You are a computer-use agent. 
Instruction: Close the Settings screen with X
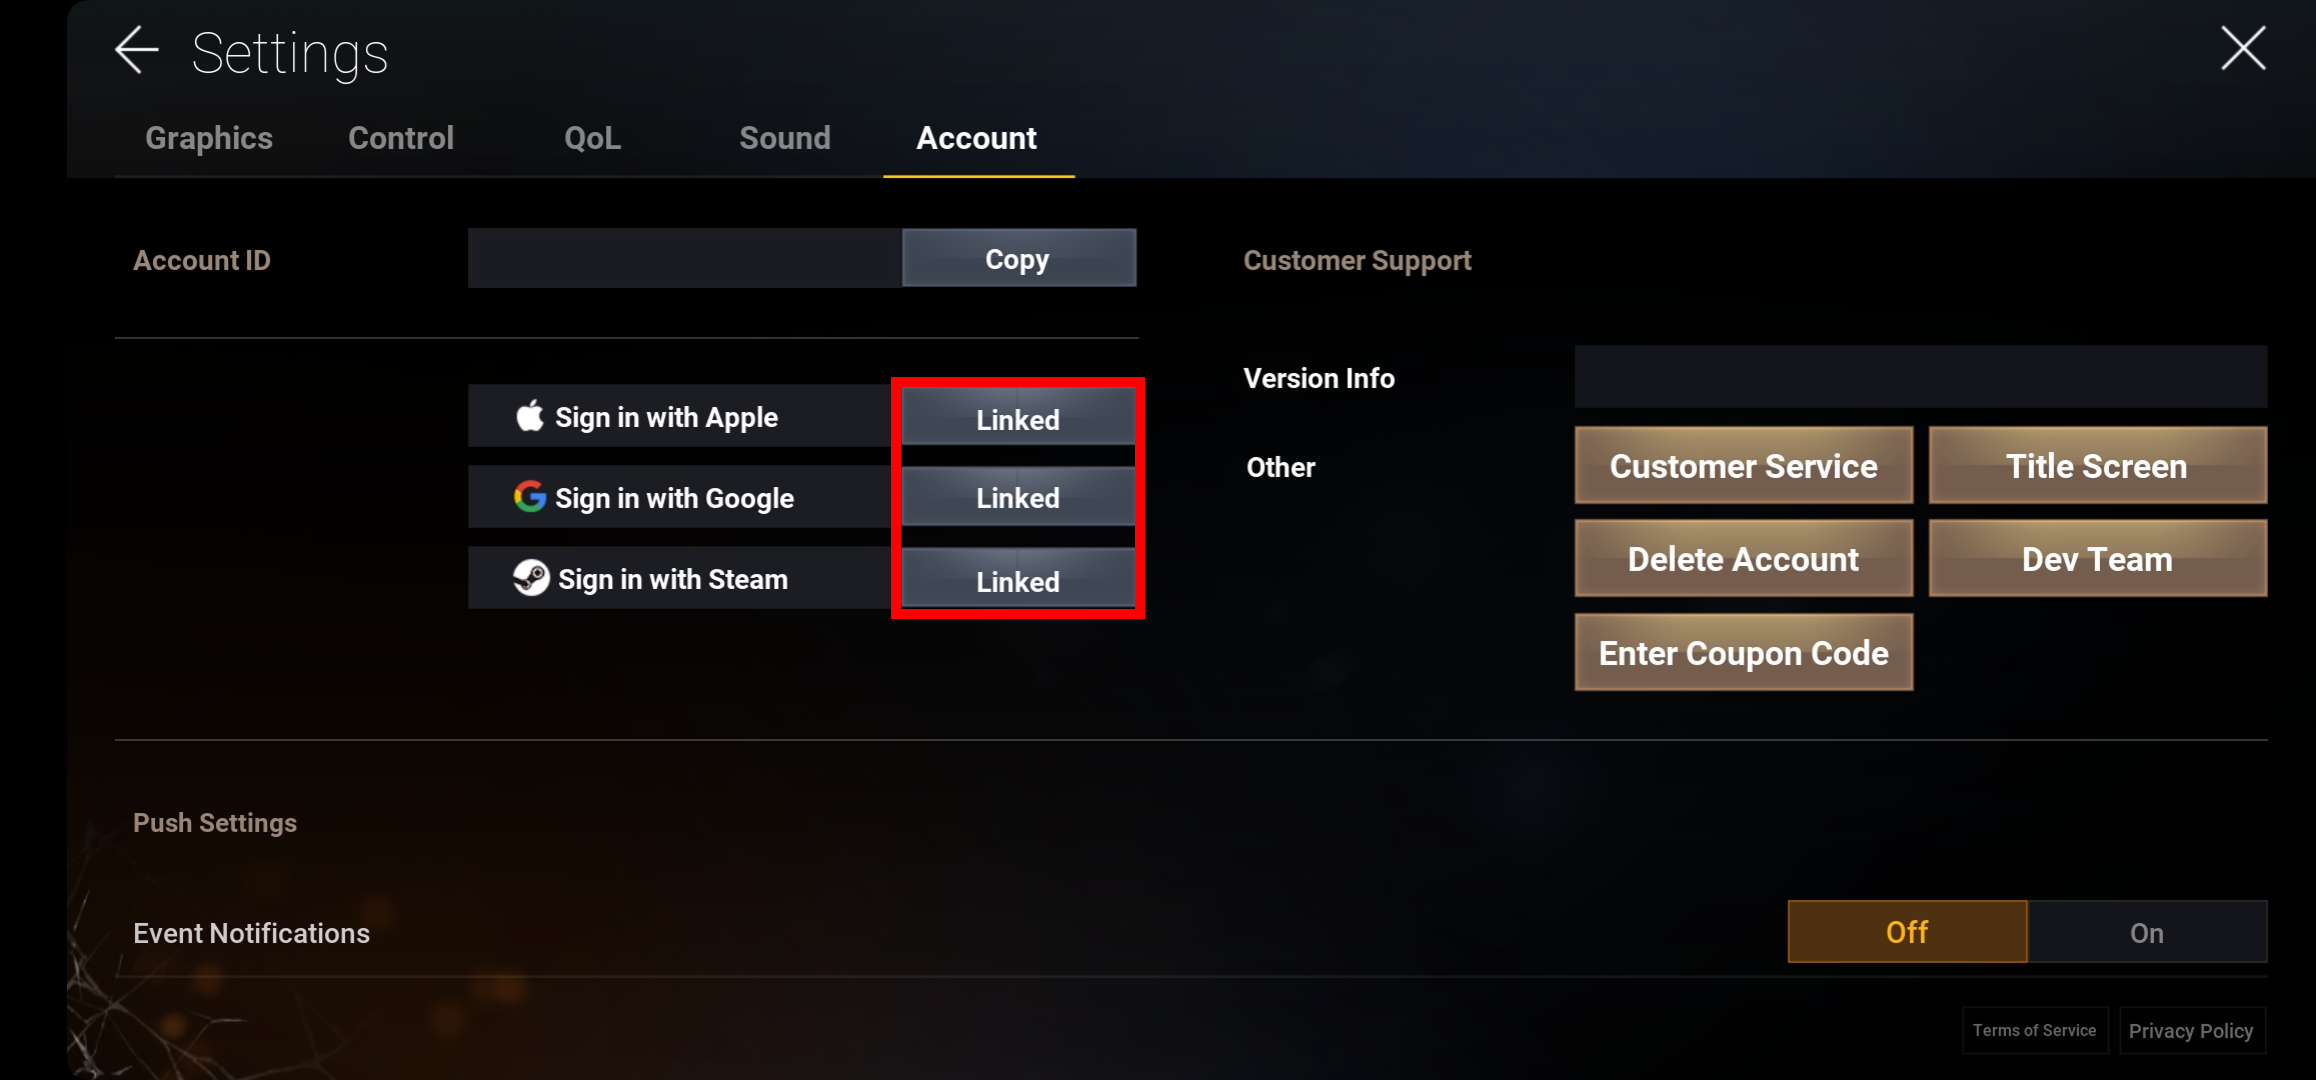[x=2243, y=48]
